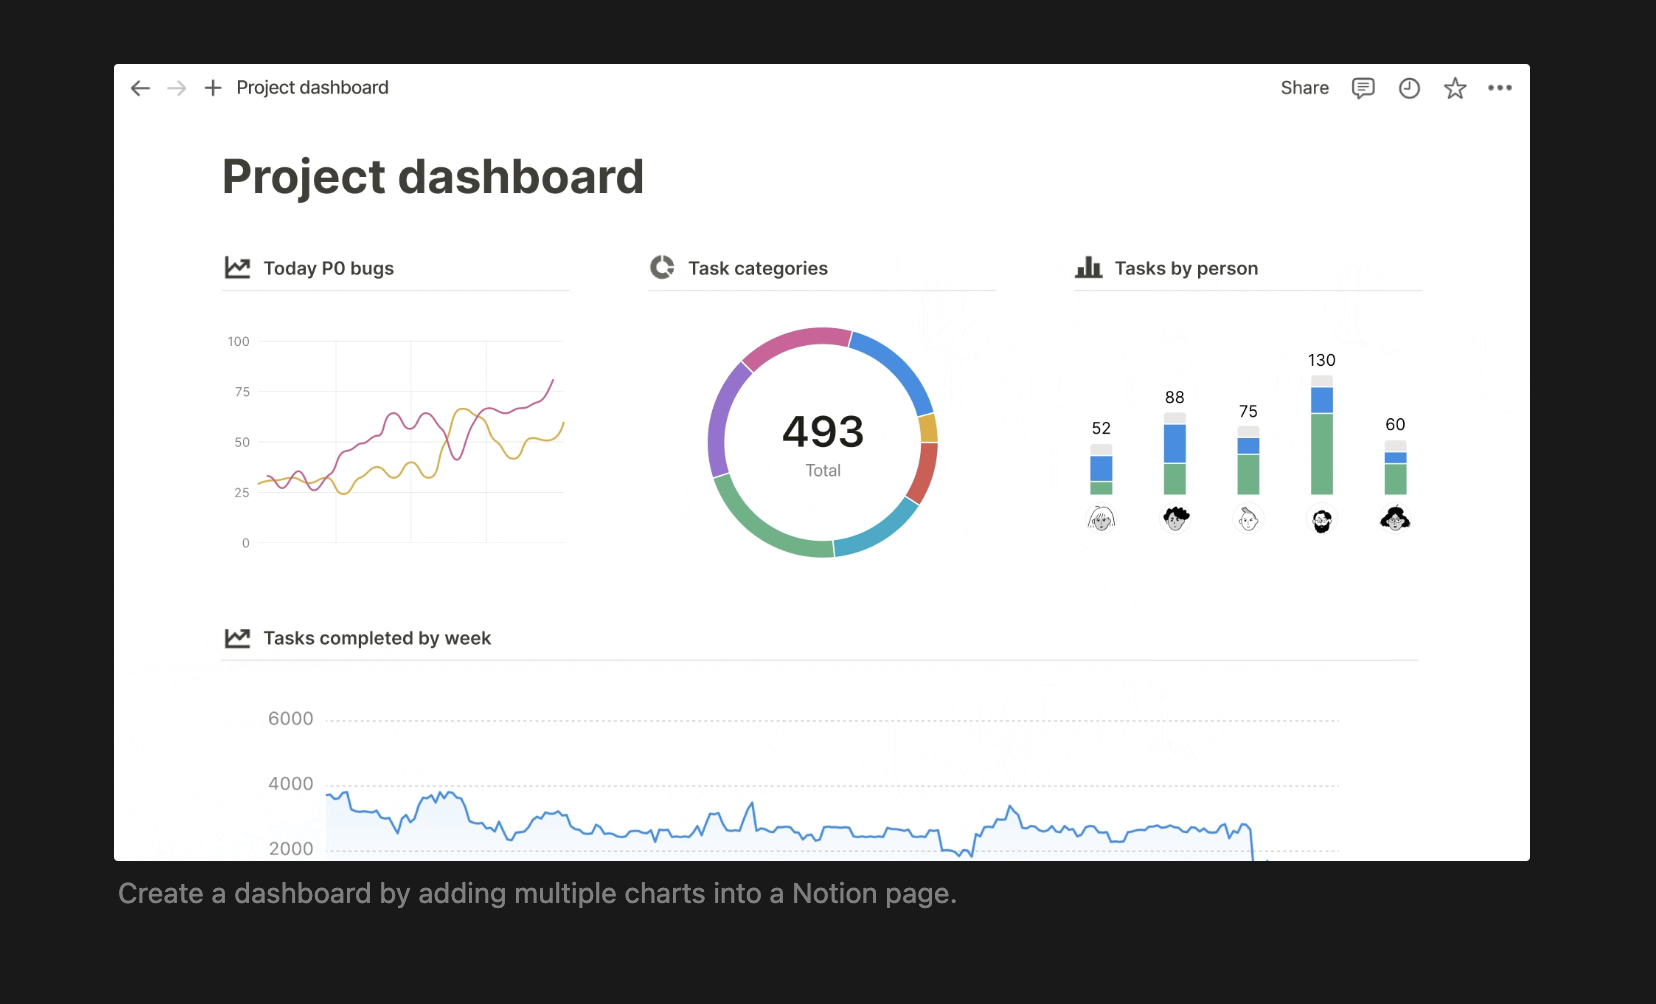Click the bearded avatar under the 130 bar
This screenshot has height=1004, width=1656.
click(x=1322, y=520)
